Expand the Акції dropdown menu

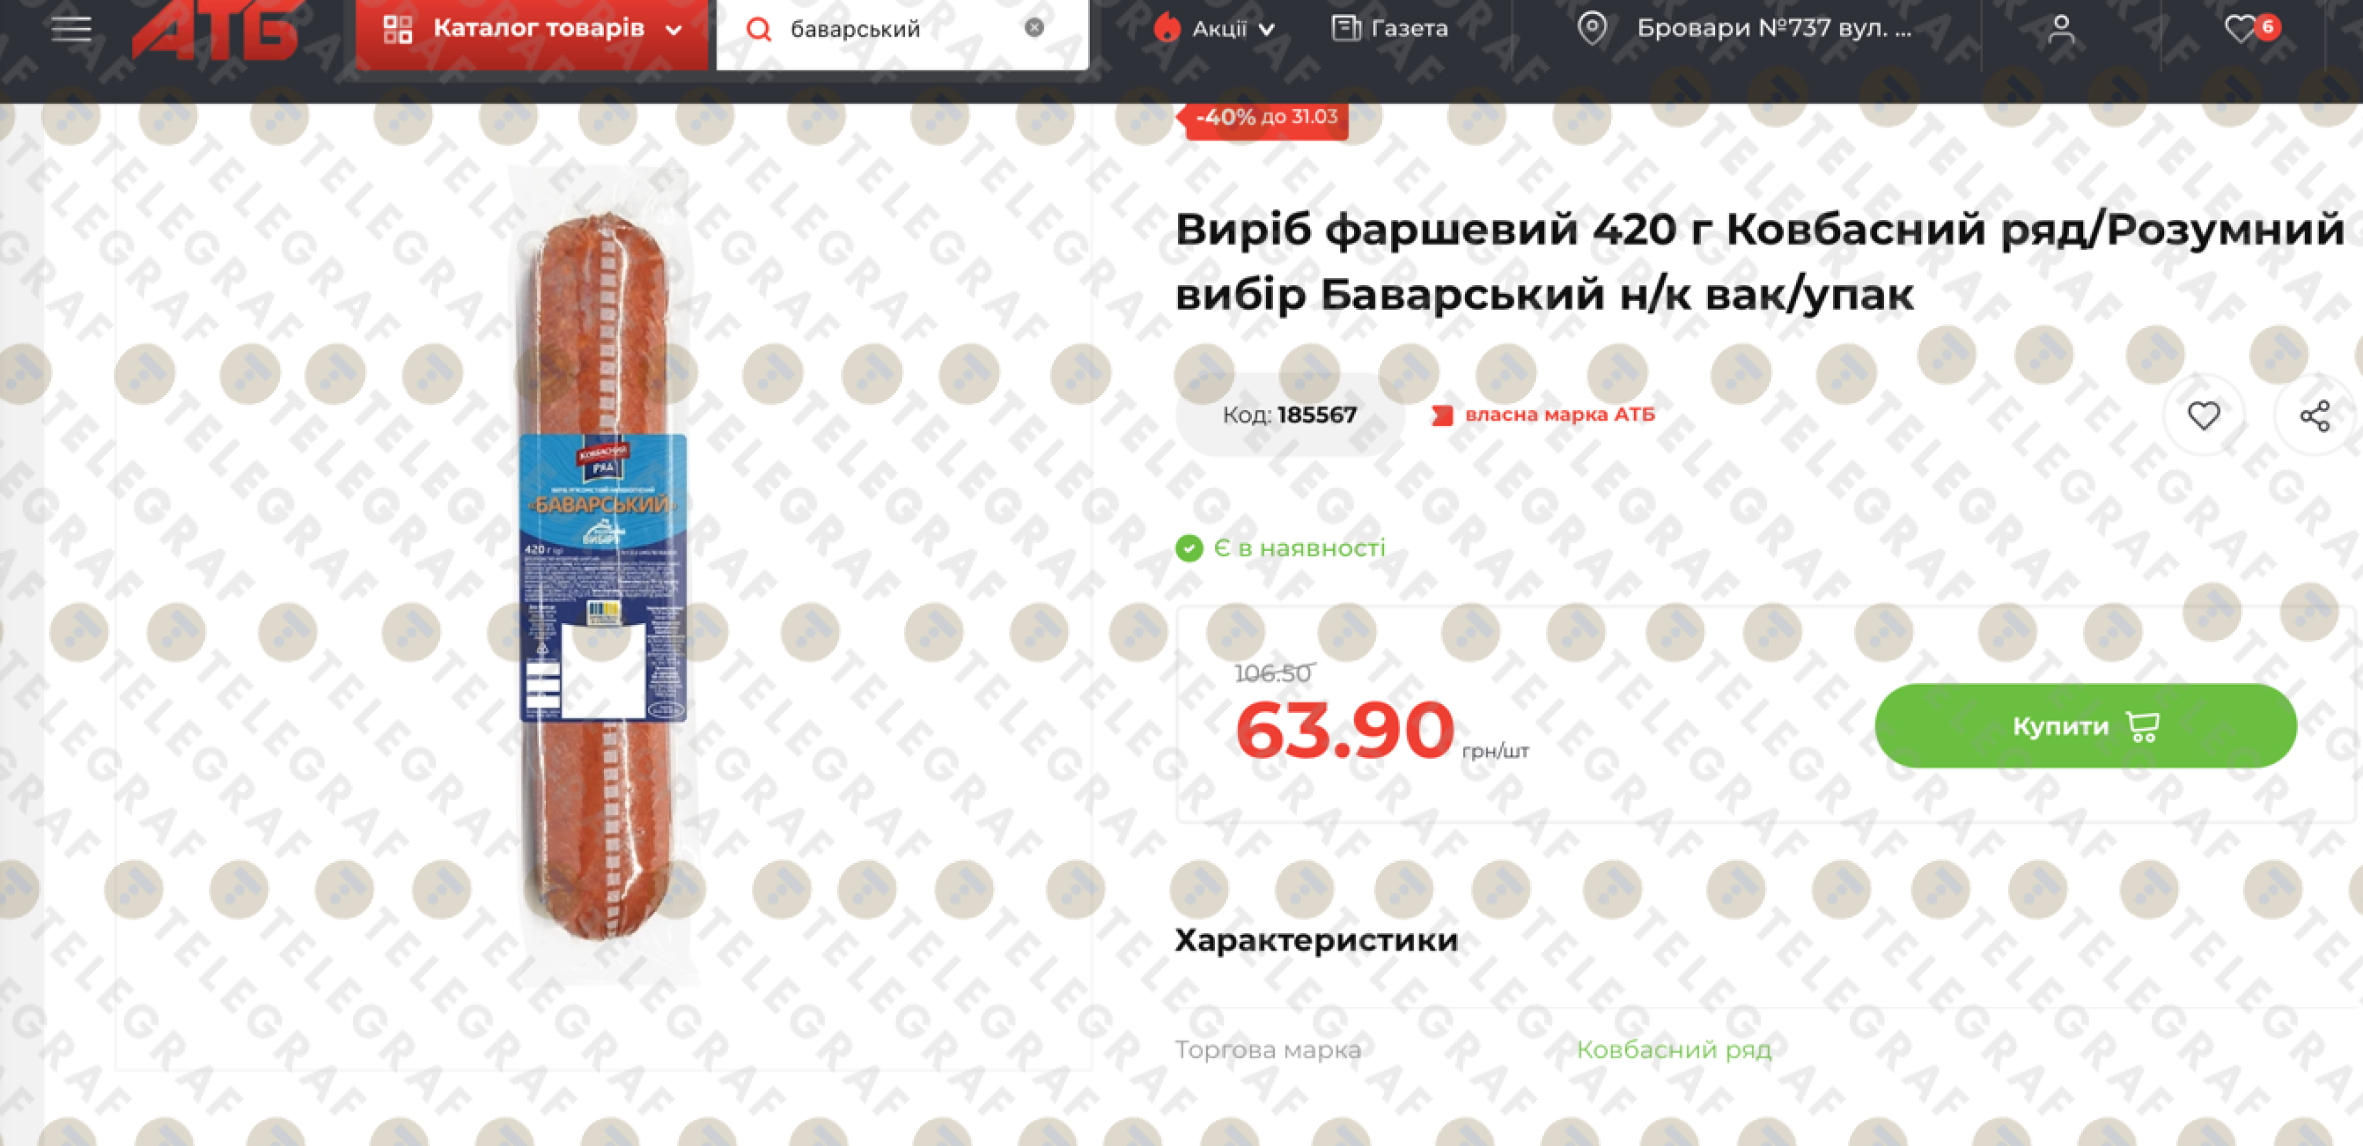click(x=1214, y=29)
